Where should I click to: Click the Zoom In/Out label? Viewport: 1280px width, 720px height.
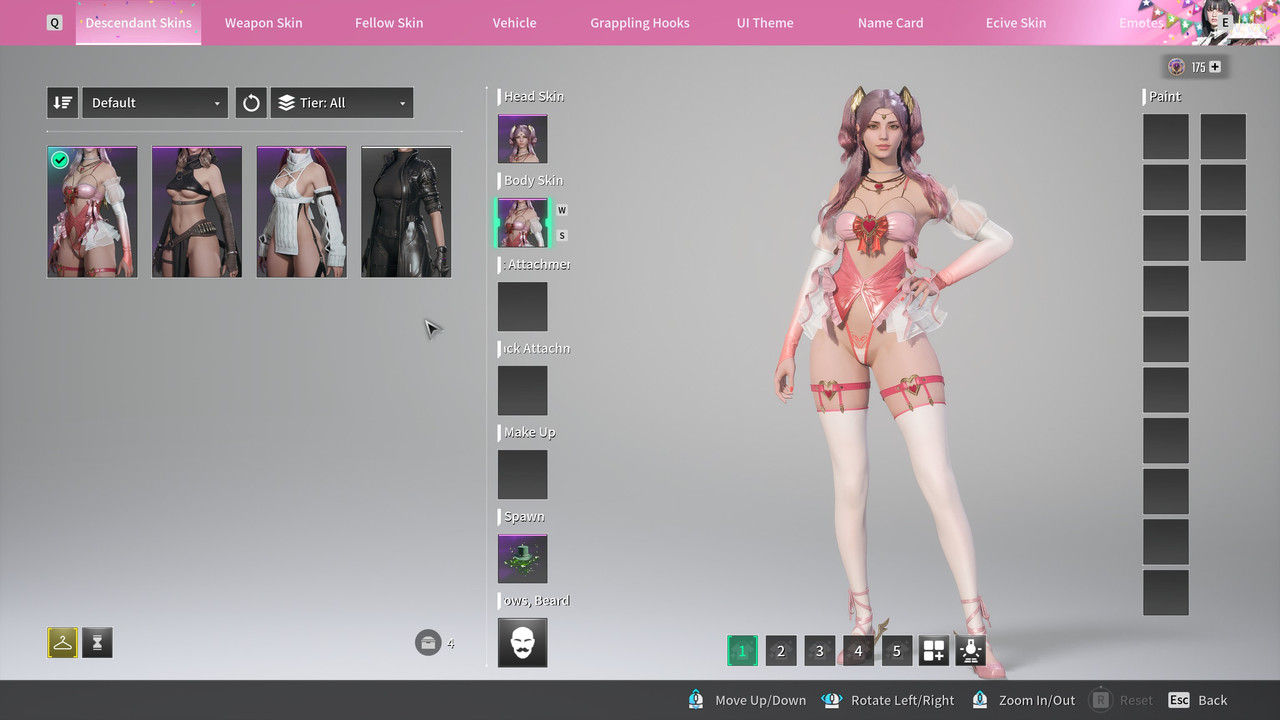[x=1037, y=700]
